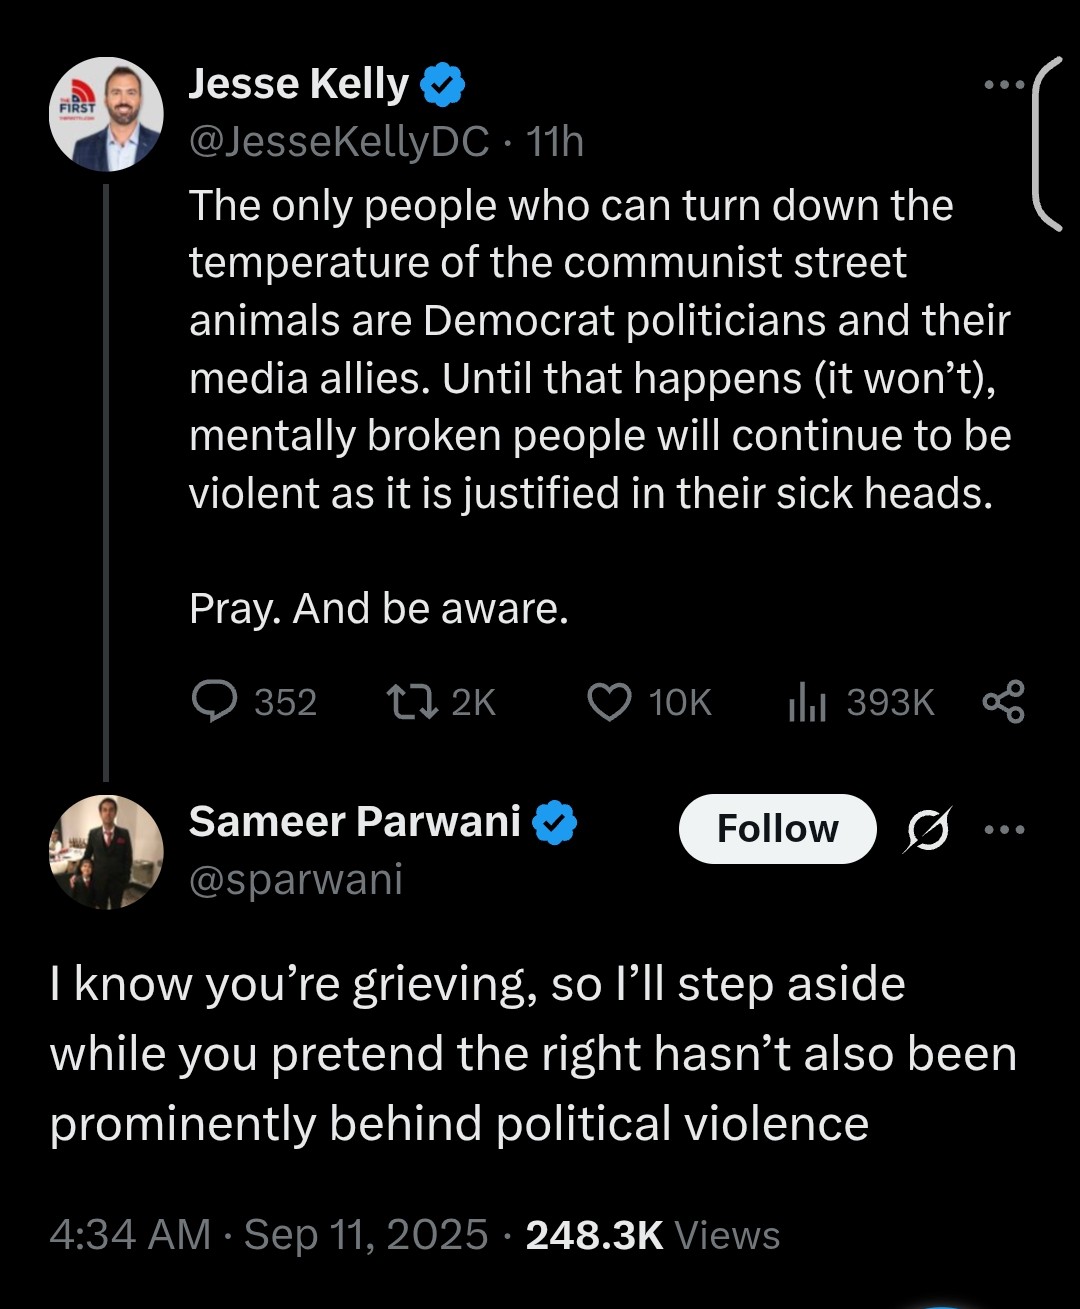View analytics for Jesse Kelly's tweet
The height and width of the screenshot is (1309, 1080).
[x=807, y=702]
